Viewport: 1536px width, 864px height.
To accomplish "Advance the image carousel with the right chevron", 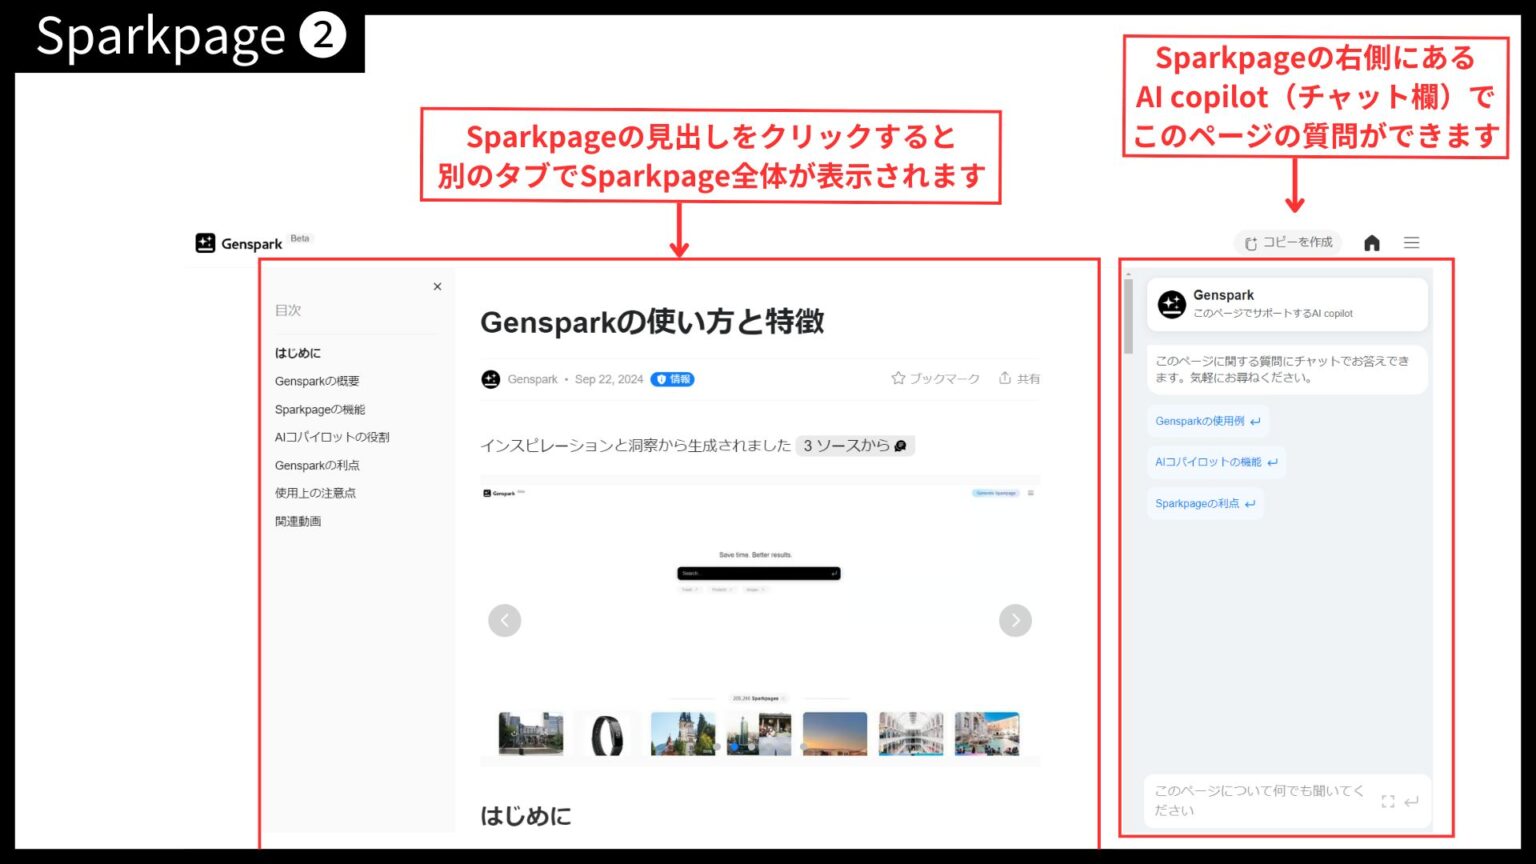I will coord(1015,620).
